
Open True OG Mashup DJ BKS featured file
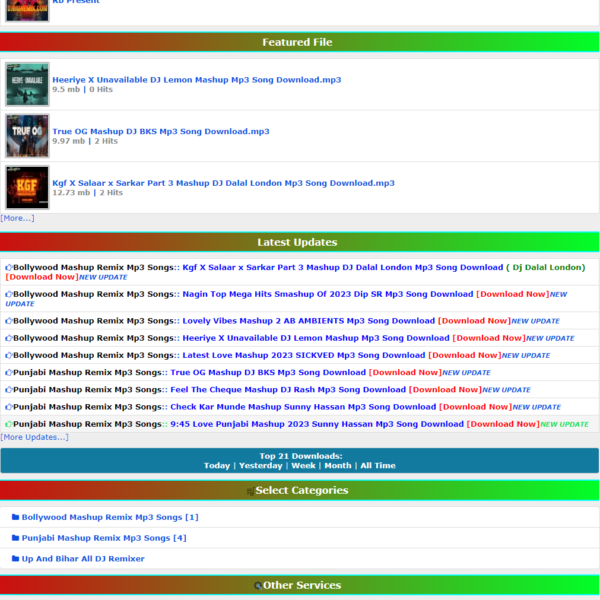161,131
